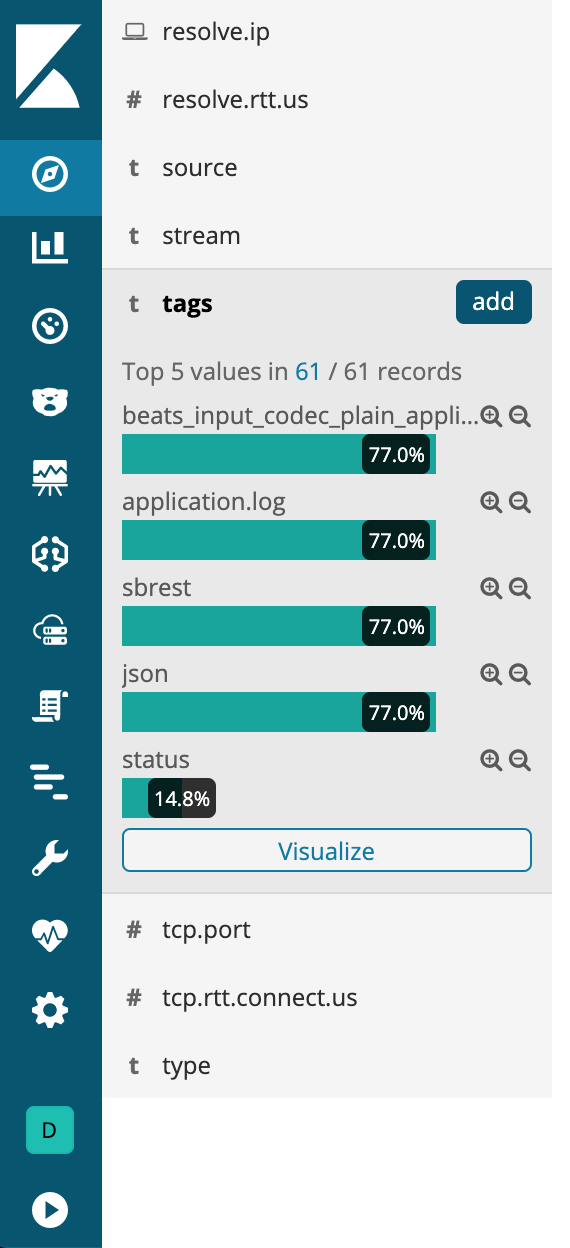This screenshot has width=570, height=1248.
Task: Expand the resolve.rtt.us field
Action: click(x=327, y=100)
